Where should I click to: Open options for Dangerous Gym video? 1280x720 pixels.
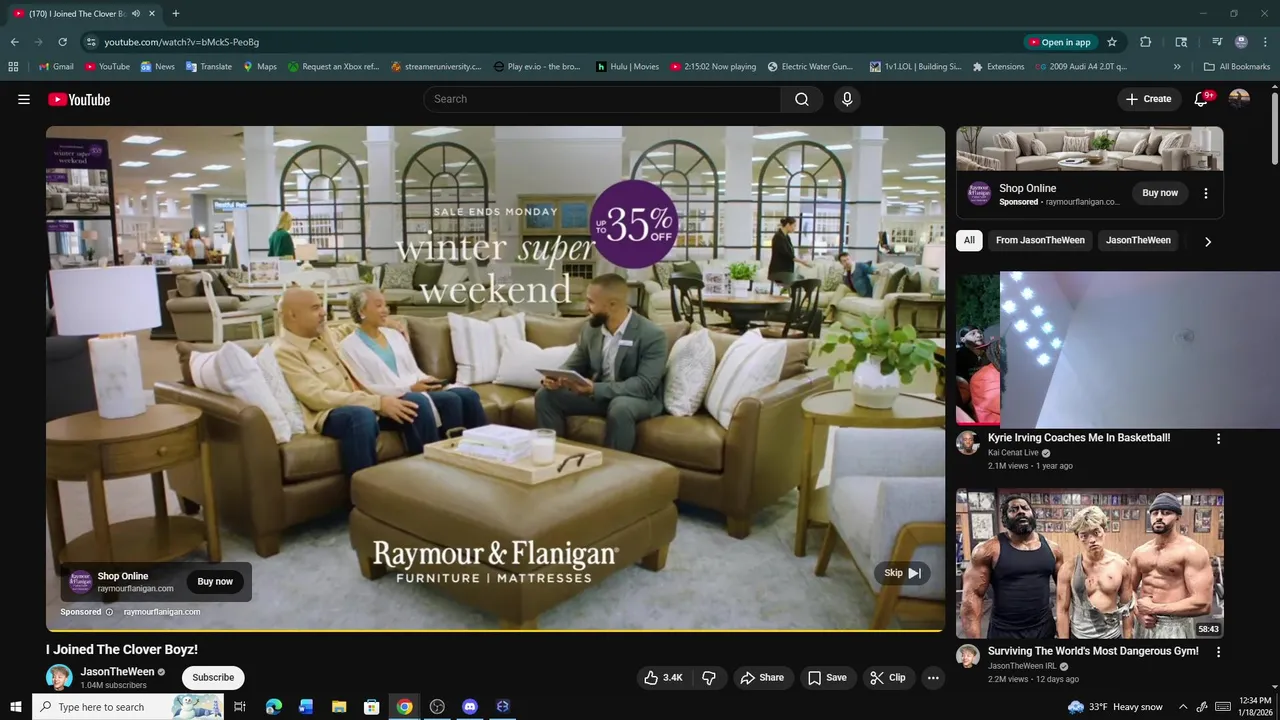click(1218, 652)
